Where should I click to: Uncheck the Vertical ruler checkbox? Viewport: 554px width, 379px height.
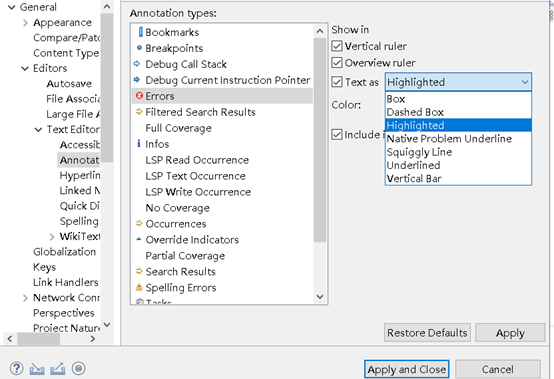337,46
